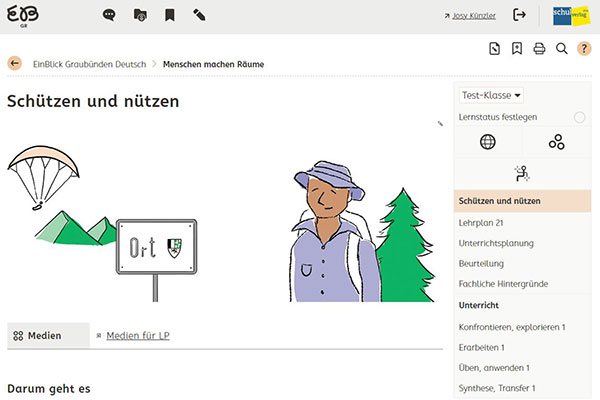
Task: Print the page with the printer icon
Action: (x=539, y=48)
